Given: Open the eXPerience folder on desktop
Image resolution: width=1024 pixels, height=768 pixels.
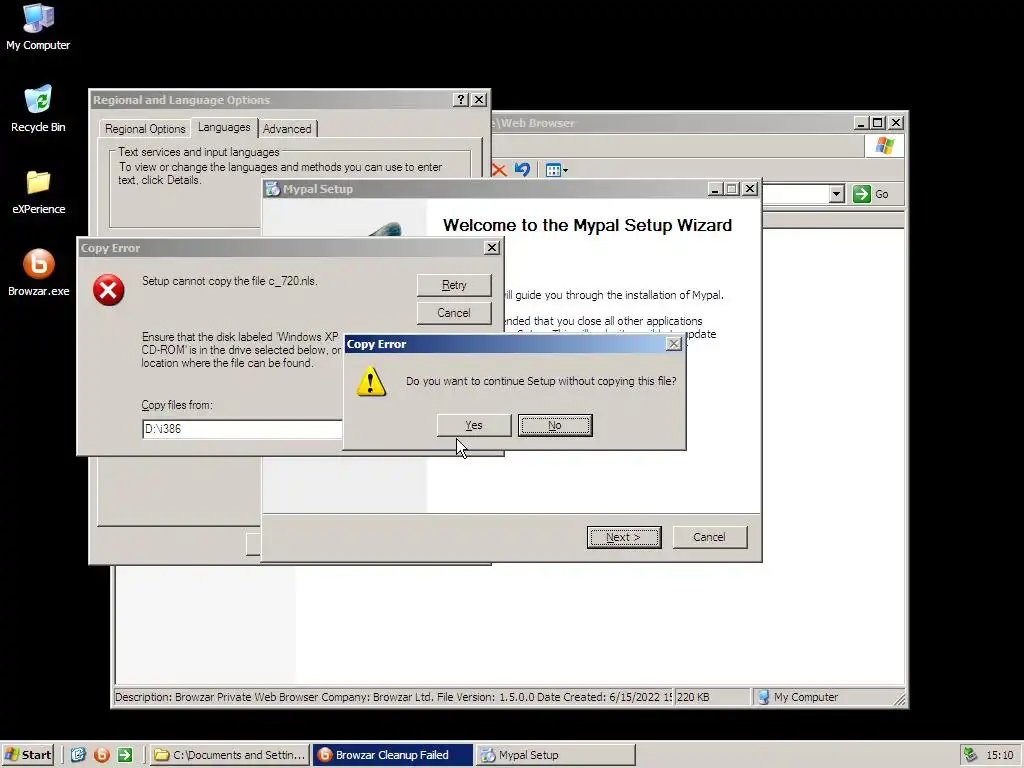Looking at the screenshot, I should coord(38,192).
